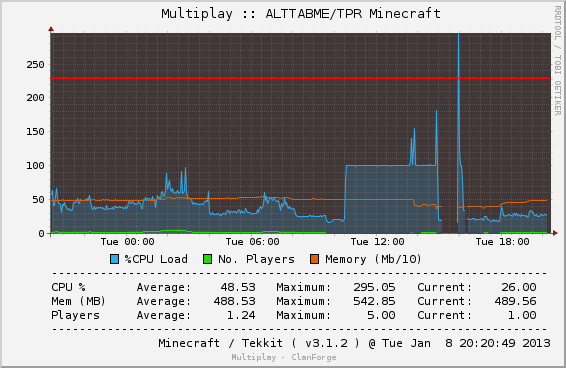The height and width of the screenshot is (368, 566).
Task: Click the blue %CPU Load legend swatch
Action: tap(114, 259)
